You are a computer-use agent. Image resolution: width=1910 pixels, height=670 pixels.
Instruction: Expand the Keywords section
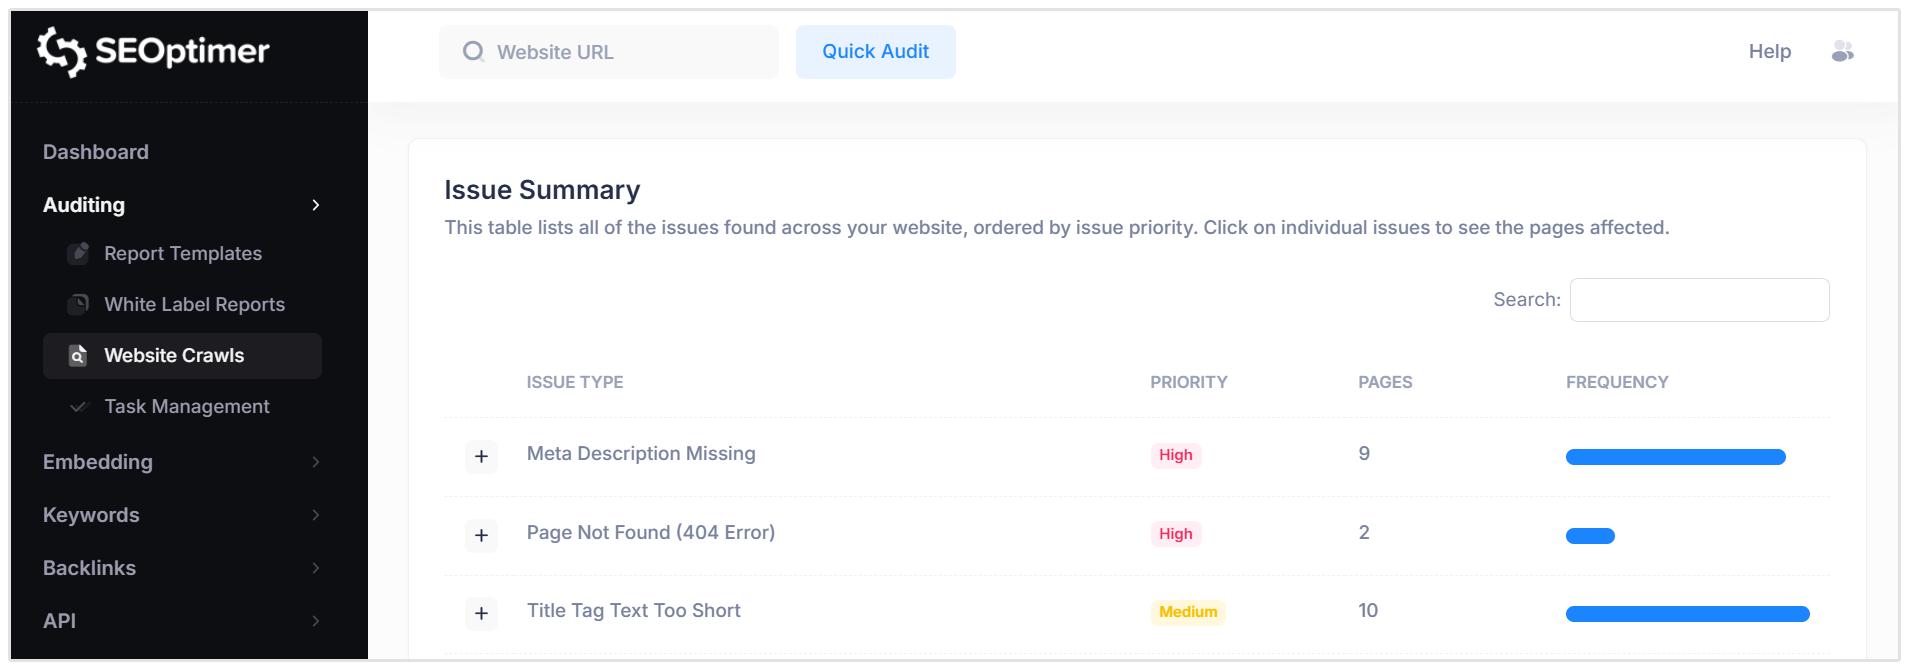(91, 515)
